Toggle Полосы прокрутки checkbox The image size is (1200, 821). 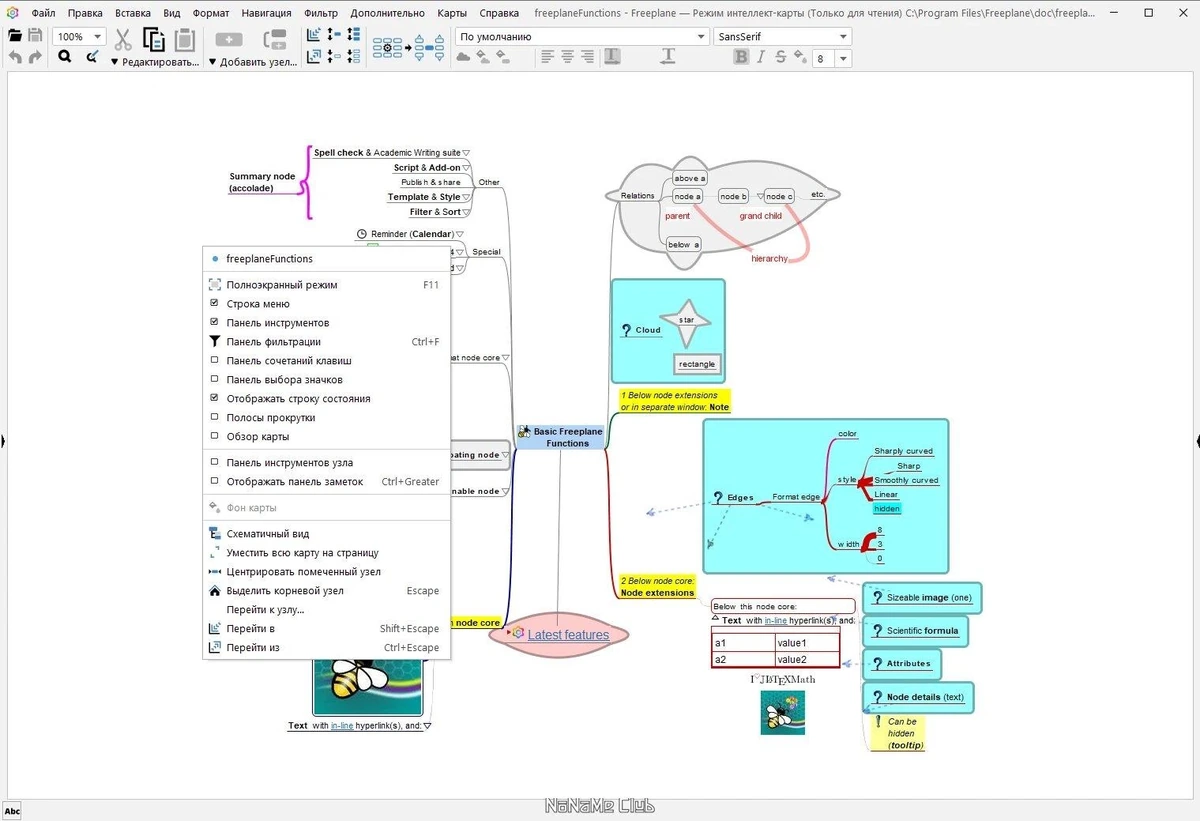214,418
